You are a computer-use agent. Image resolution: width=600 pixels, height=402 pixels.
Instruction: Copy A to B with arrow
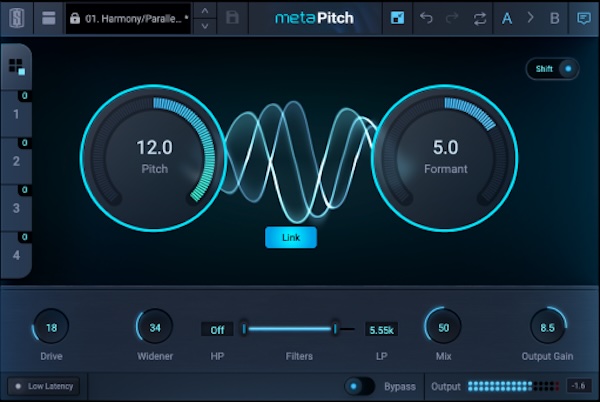[x=530, y=18]
